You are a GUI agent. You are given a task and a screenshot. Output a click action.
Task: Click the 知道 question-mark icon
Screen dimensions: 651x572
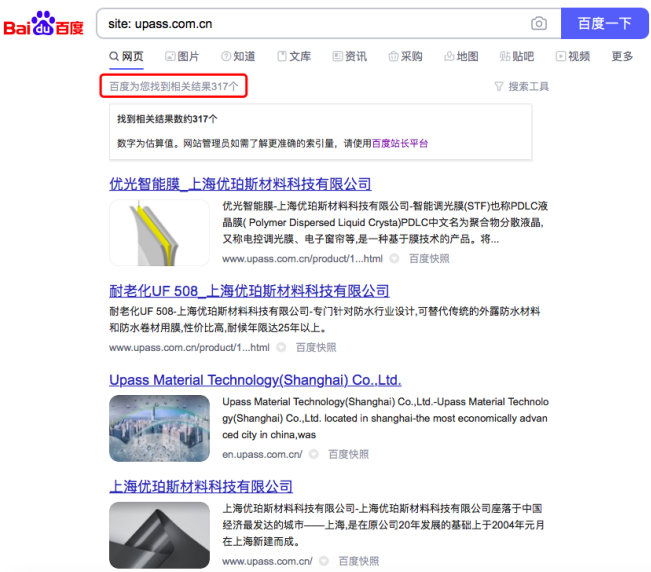tap(226, 56)
